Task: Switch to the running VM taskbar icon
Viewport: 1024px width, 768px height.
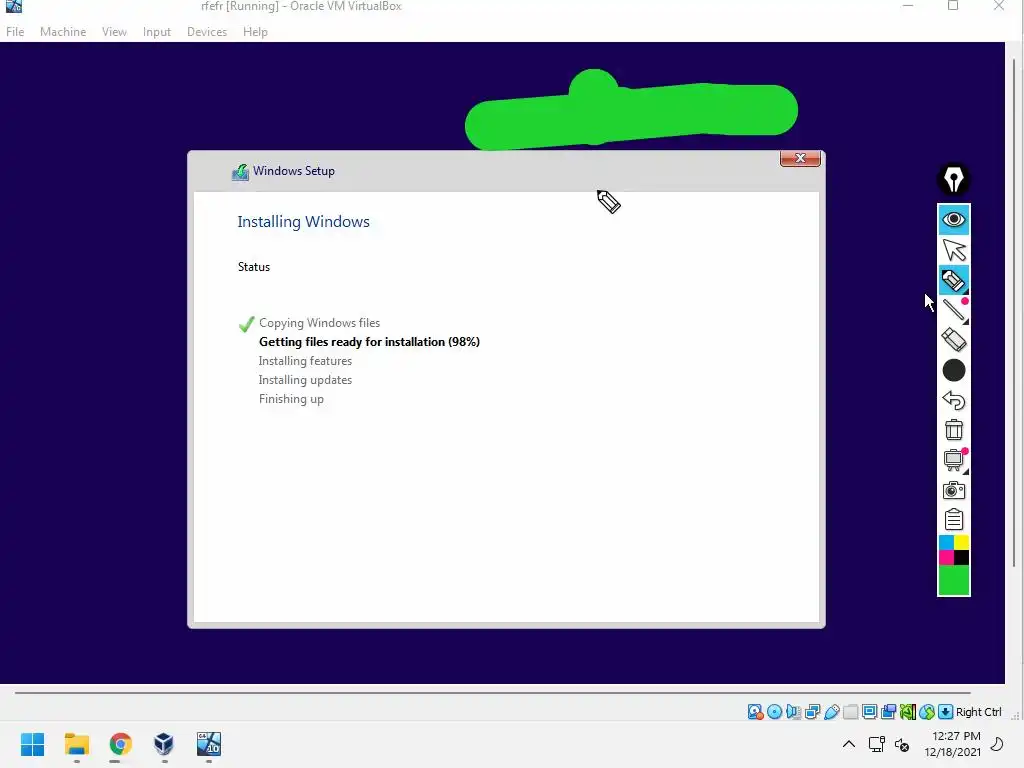Action: [209, 744]
